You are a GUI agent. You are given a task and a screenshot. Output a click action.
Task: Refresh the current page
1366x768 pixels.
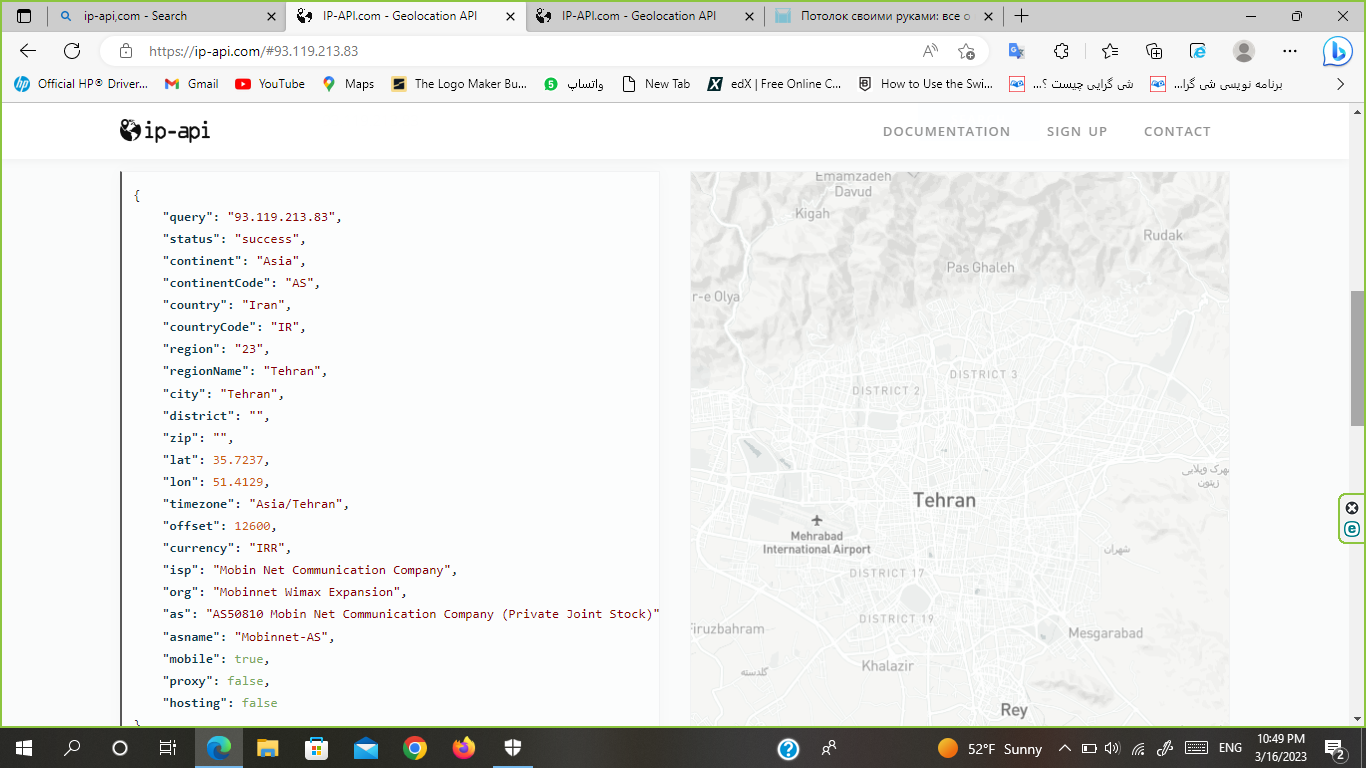click(72, 51)
